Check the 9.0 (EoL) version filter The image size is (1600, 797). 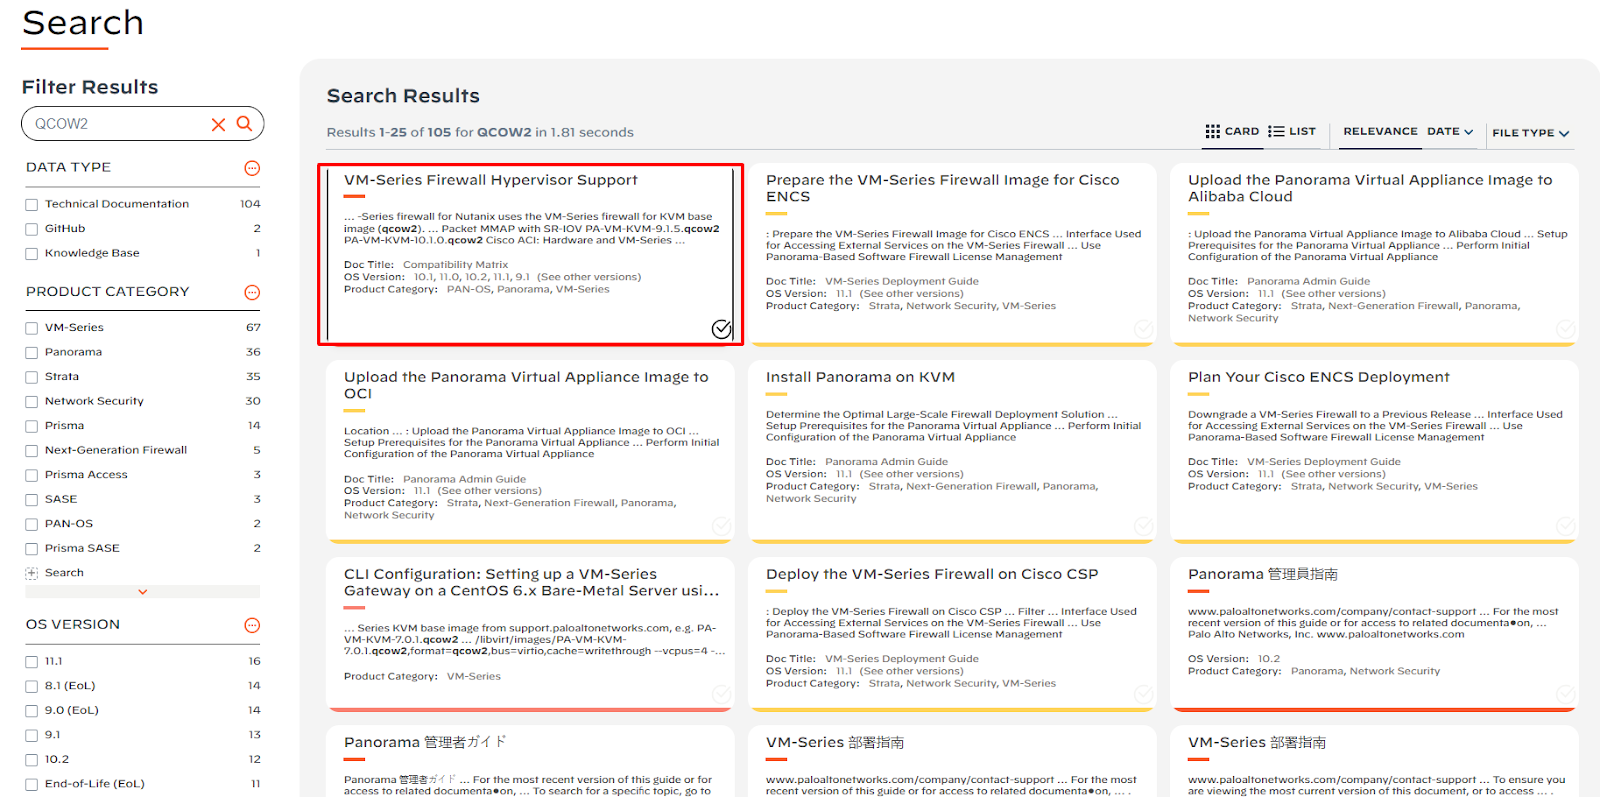31,711
